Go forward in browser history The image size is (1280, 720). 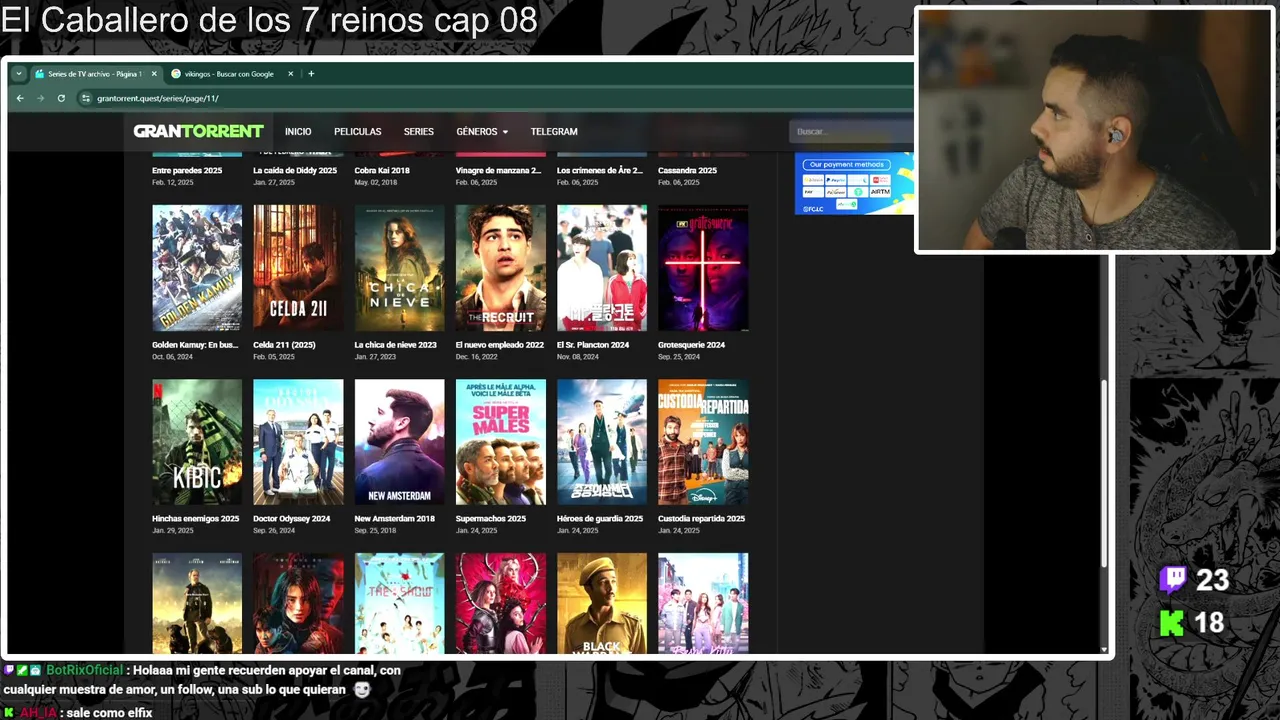point(40,98)
